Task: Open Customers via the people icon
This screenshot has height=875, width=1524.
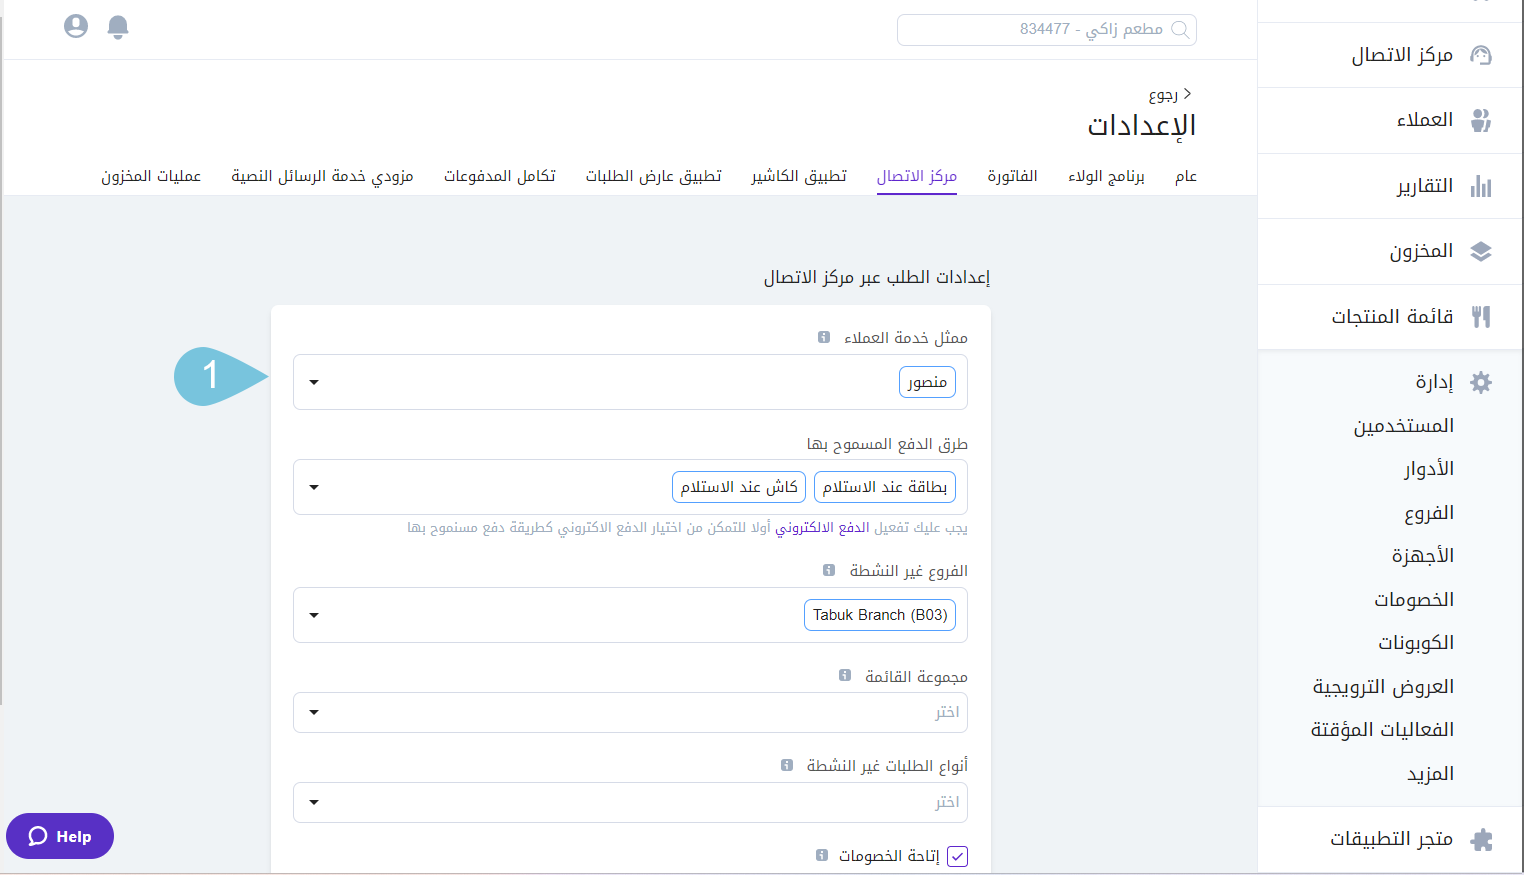Action: (1481, 120)
